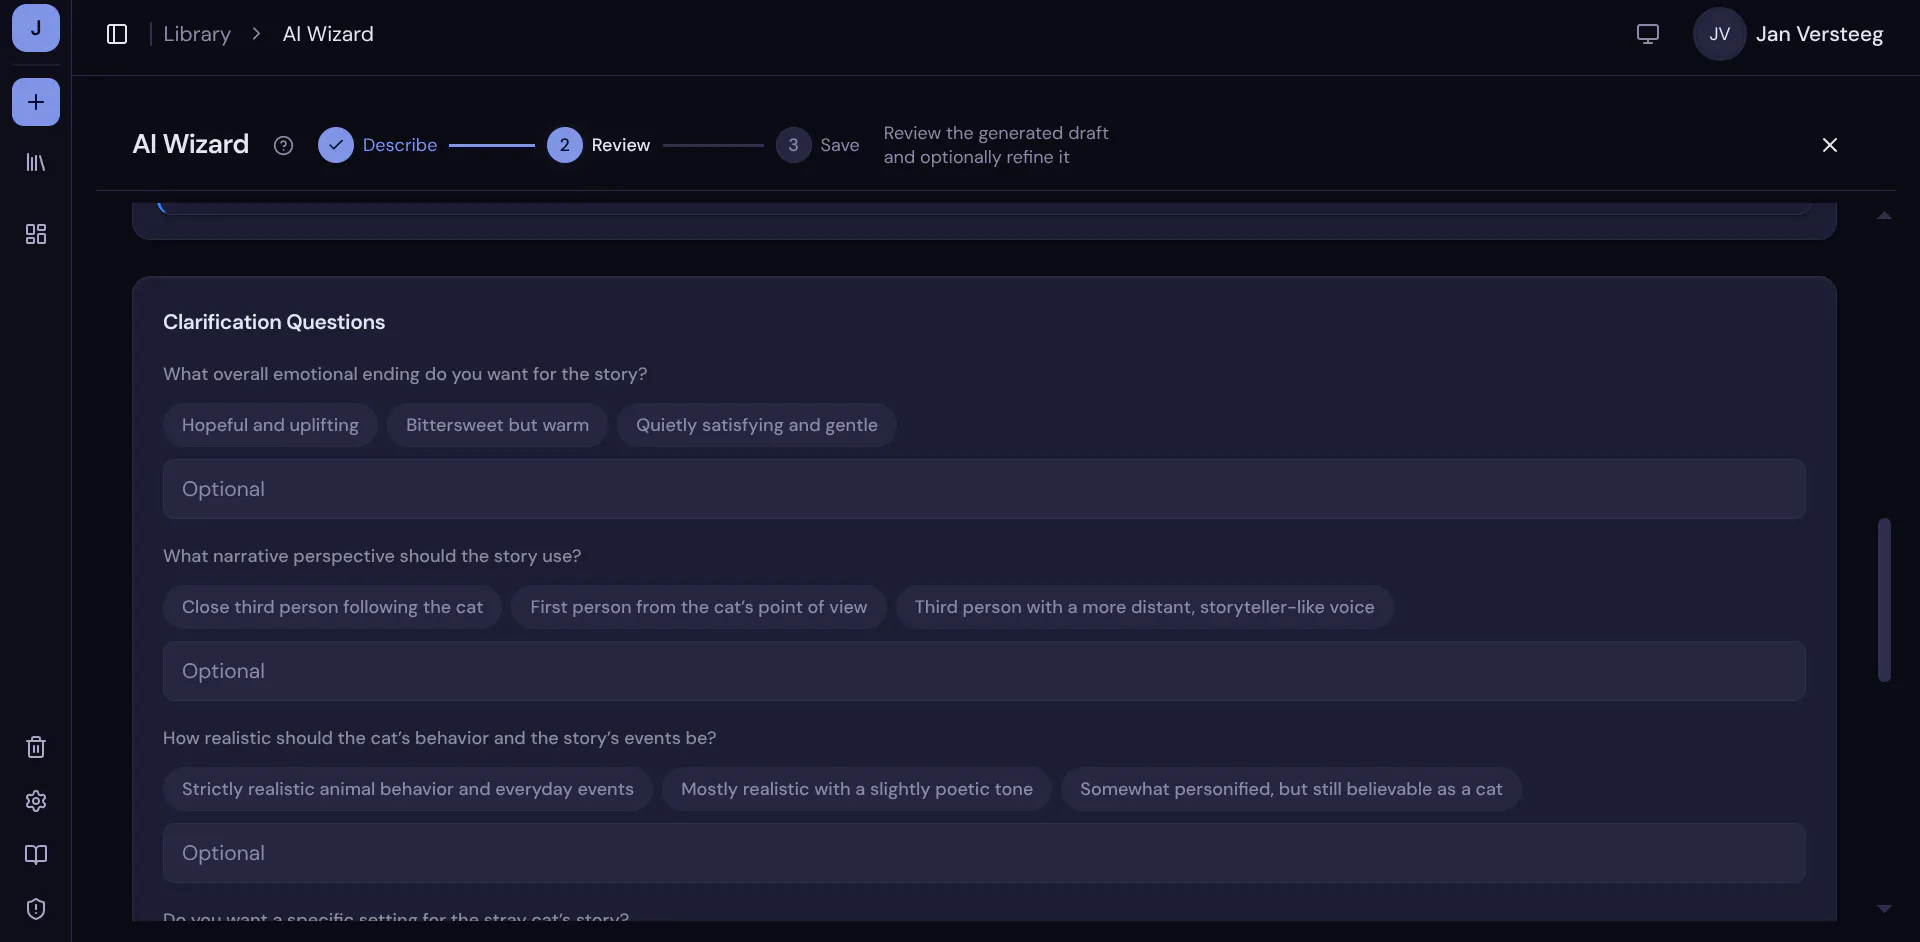Click the AI Wizard breadcrumb

328,34
